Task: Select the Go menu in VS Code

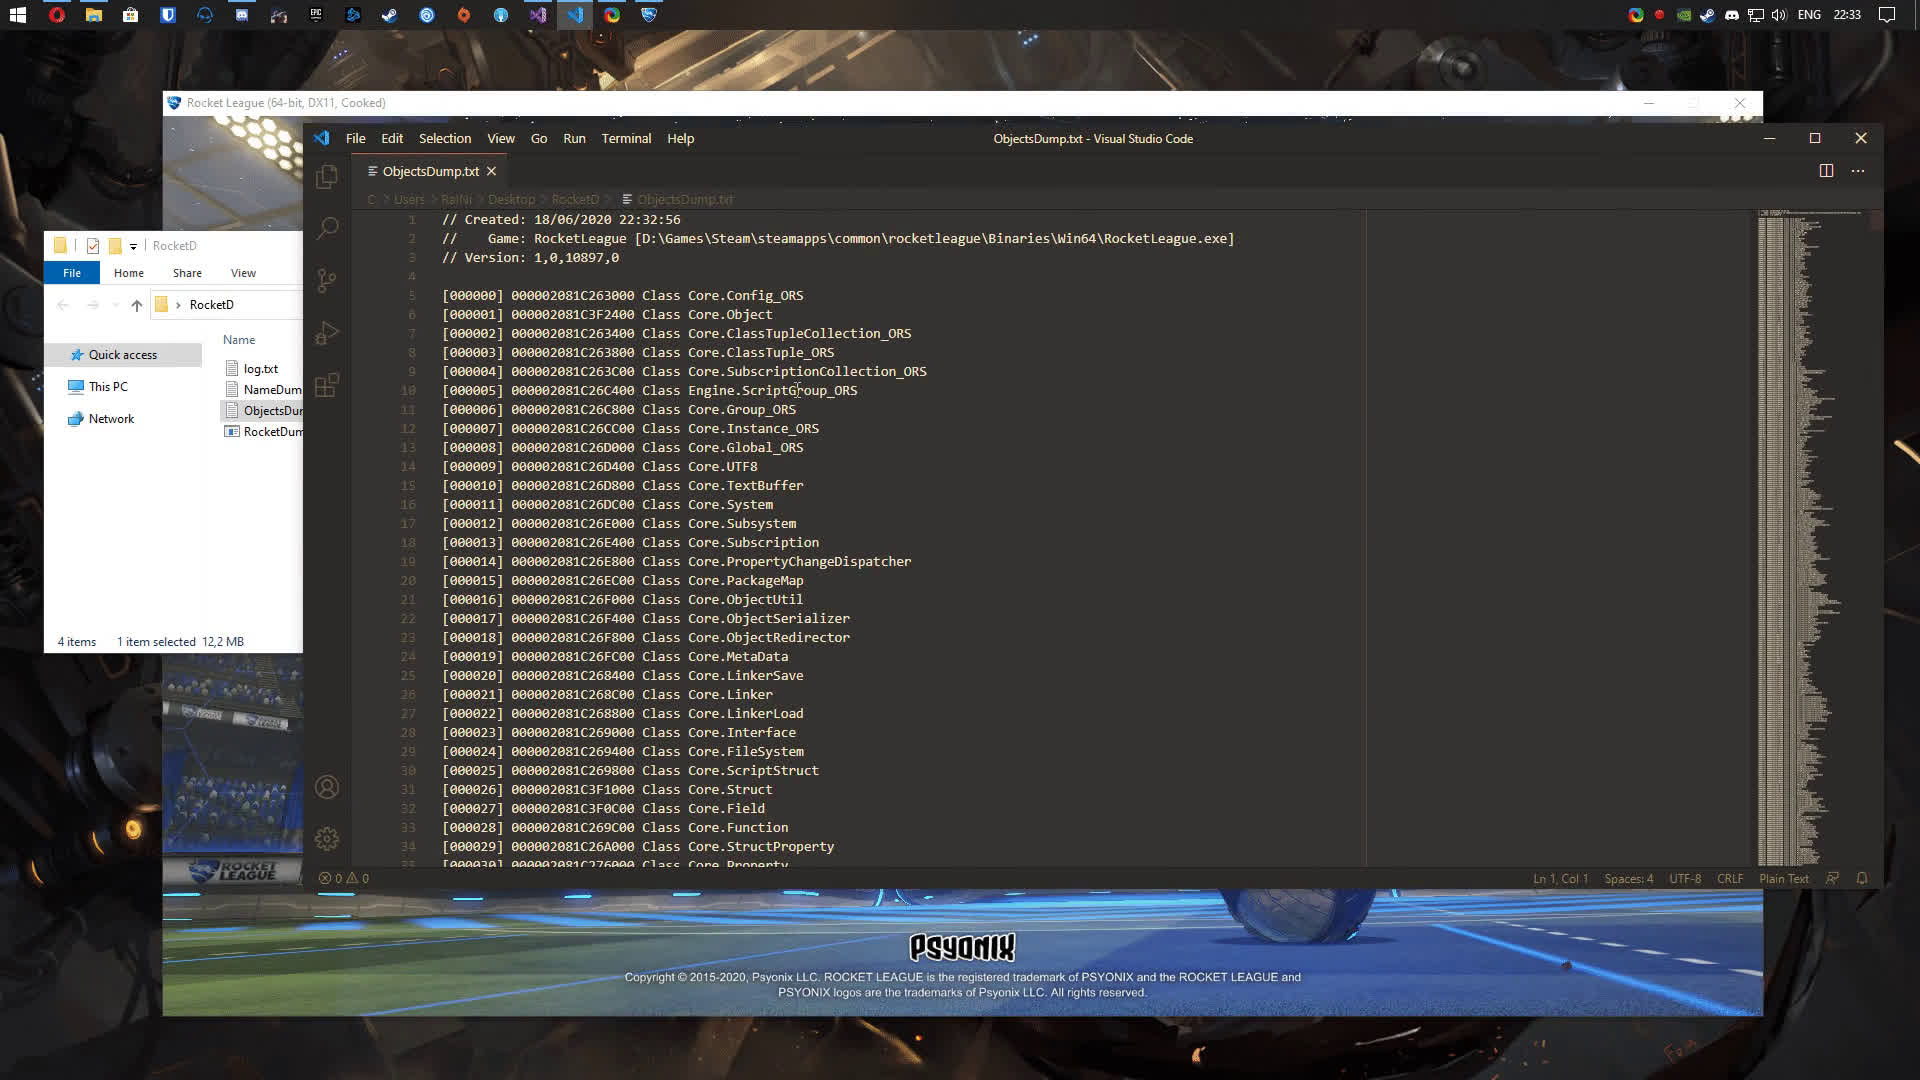Action: tap(538, 137)
